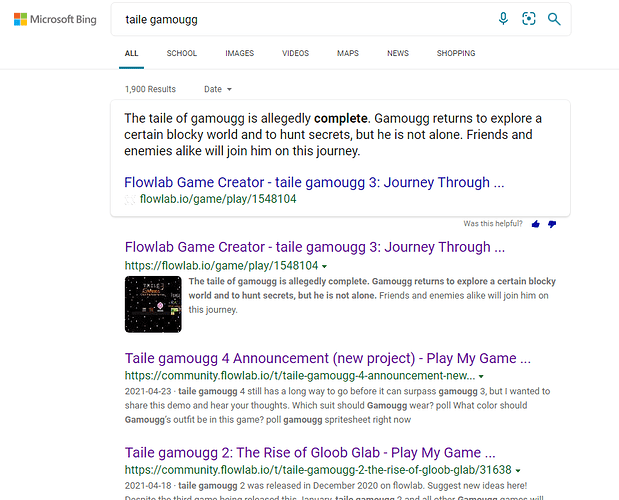Open Taile gamougg 2 Rise of Gloob Glab link

point(310,453)
